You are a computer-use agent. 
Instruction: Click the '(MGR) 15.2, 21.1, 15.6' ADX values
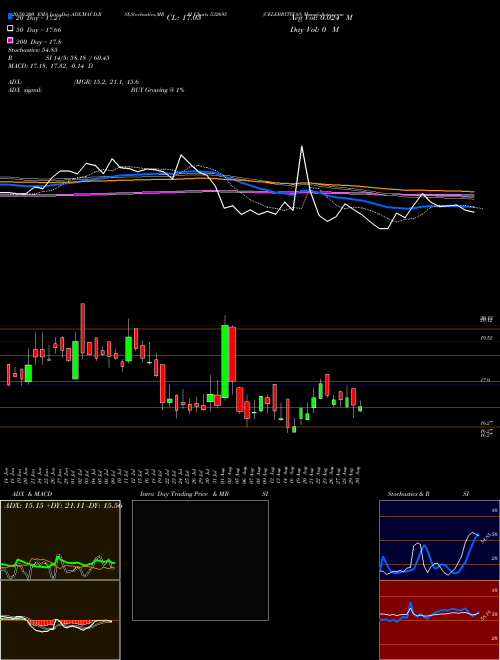tap(106, 82)
